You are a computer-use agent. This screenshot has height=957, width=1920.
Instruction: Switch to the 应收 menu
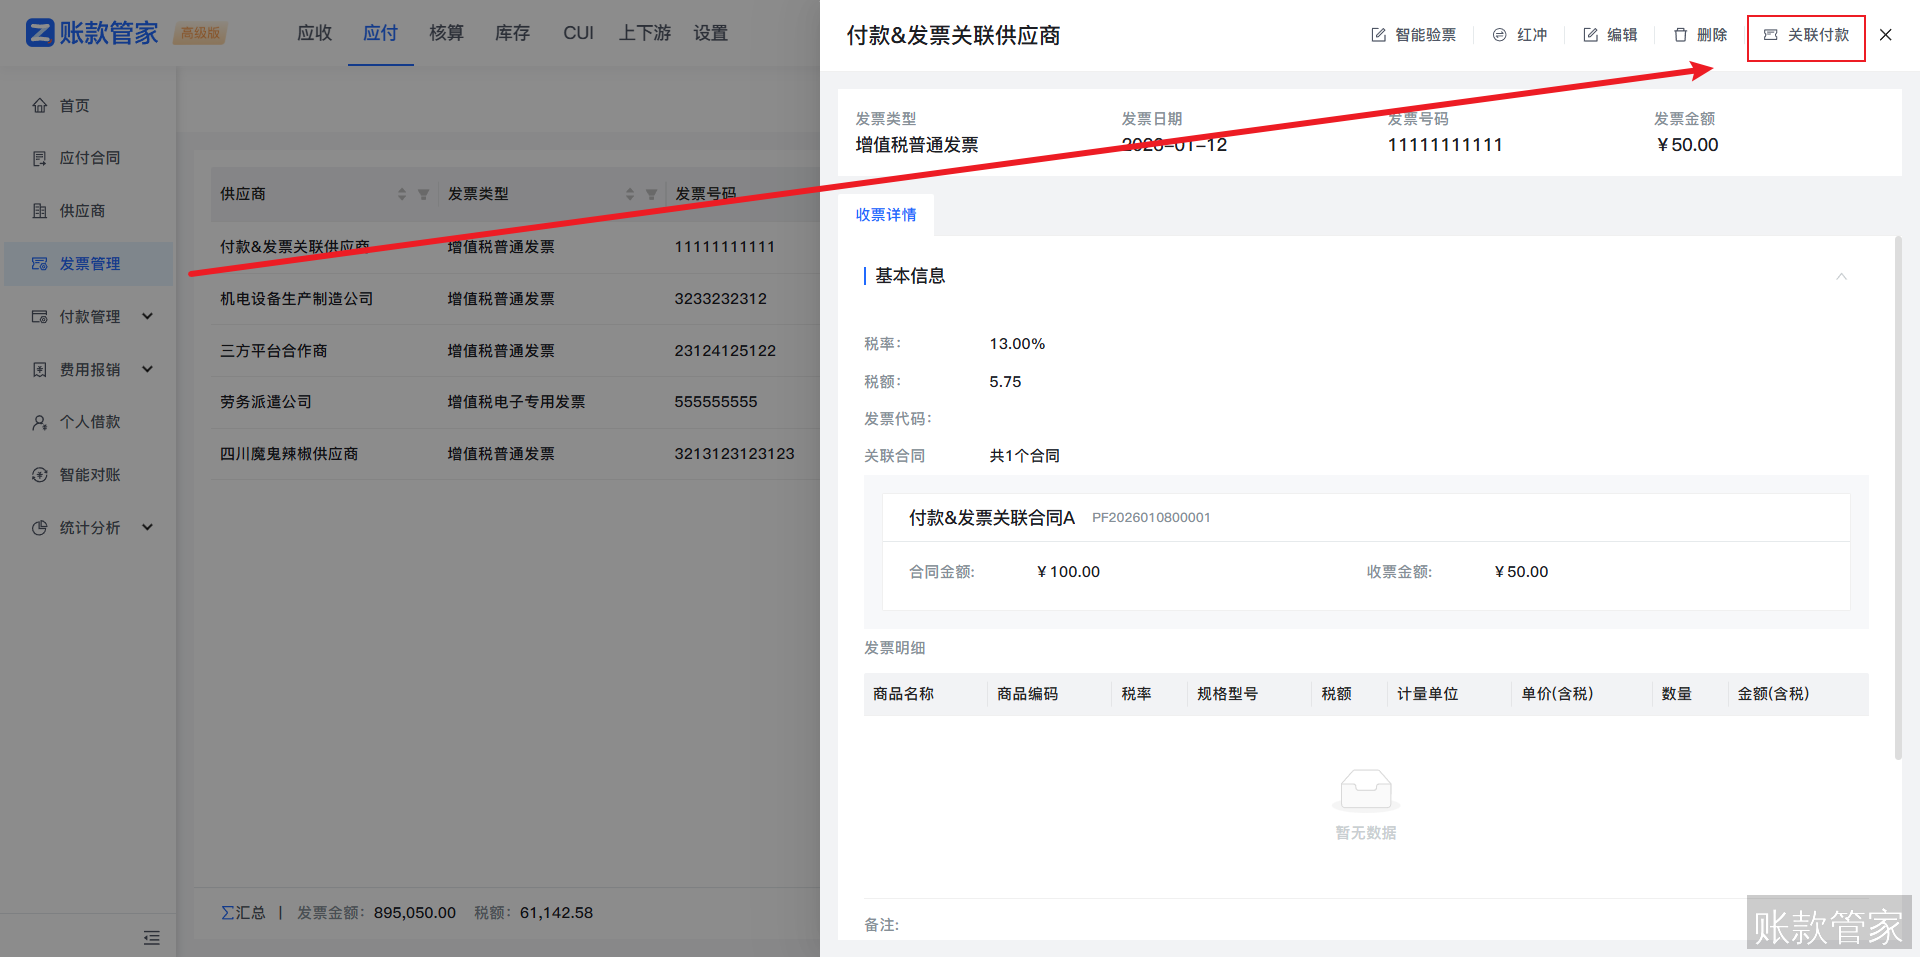[314, 33]
